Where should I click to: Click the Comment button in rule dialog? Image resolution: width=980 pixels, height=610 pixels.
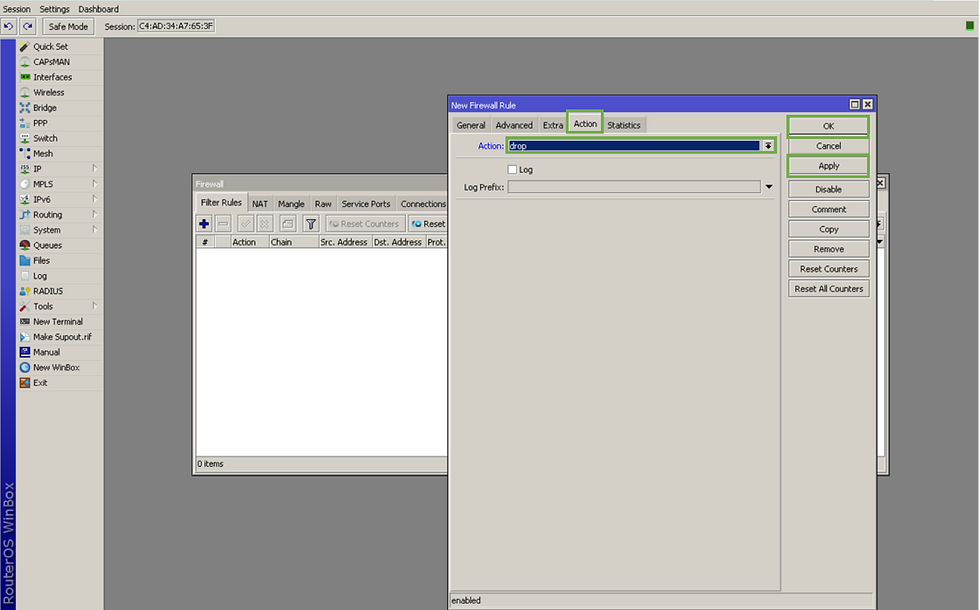click(828, 209)
